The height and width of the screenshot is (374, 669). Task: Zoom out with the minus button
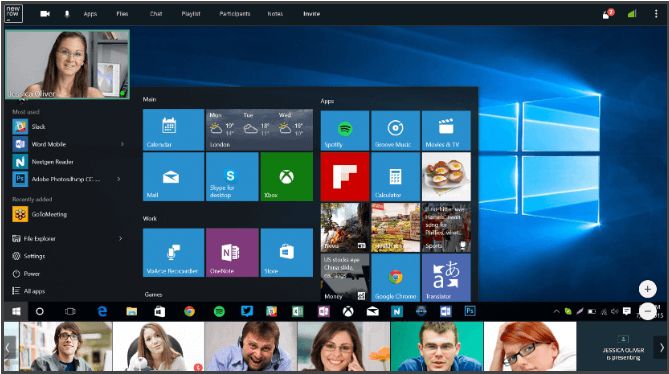click(647, 311)
